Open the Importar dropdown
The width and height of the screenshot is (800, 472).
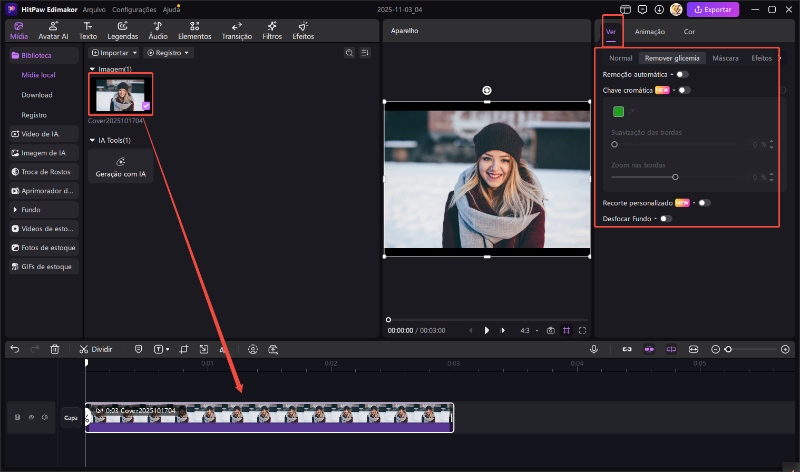pyautogui.click(x=114, y=53)
